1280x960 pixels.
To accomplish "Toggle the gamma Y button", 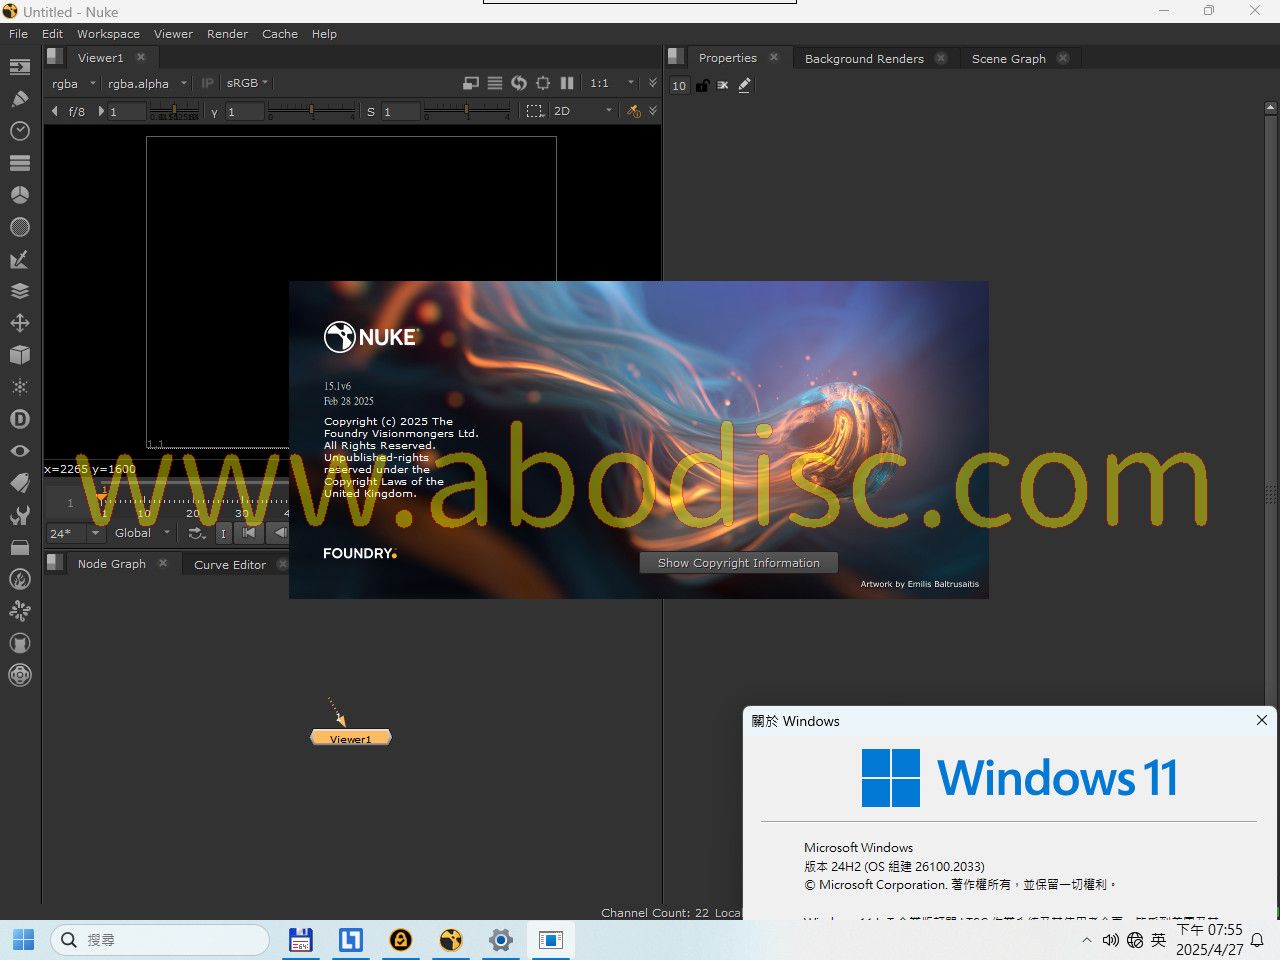I will point(214,112).
